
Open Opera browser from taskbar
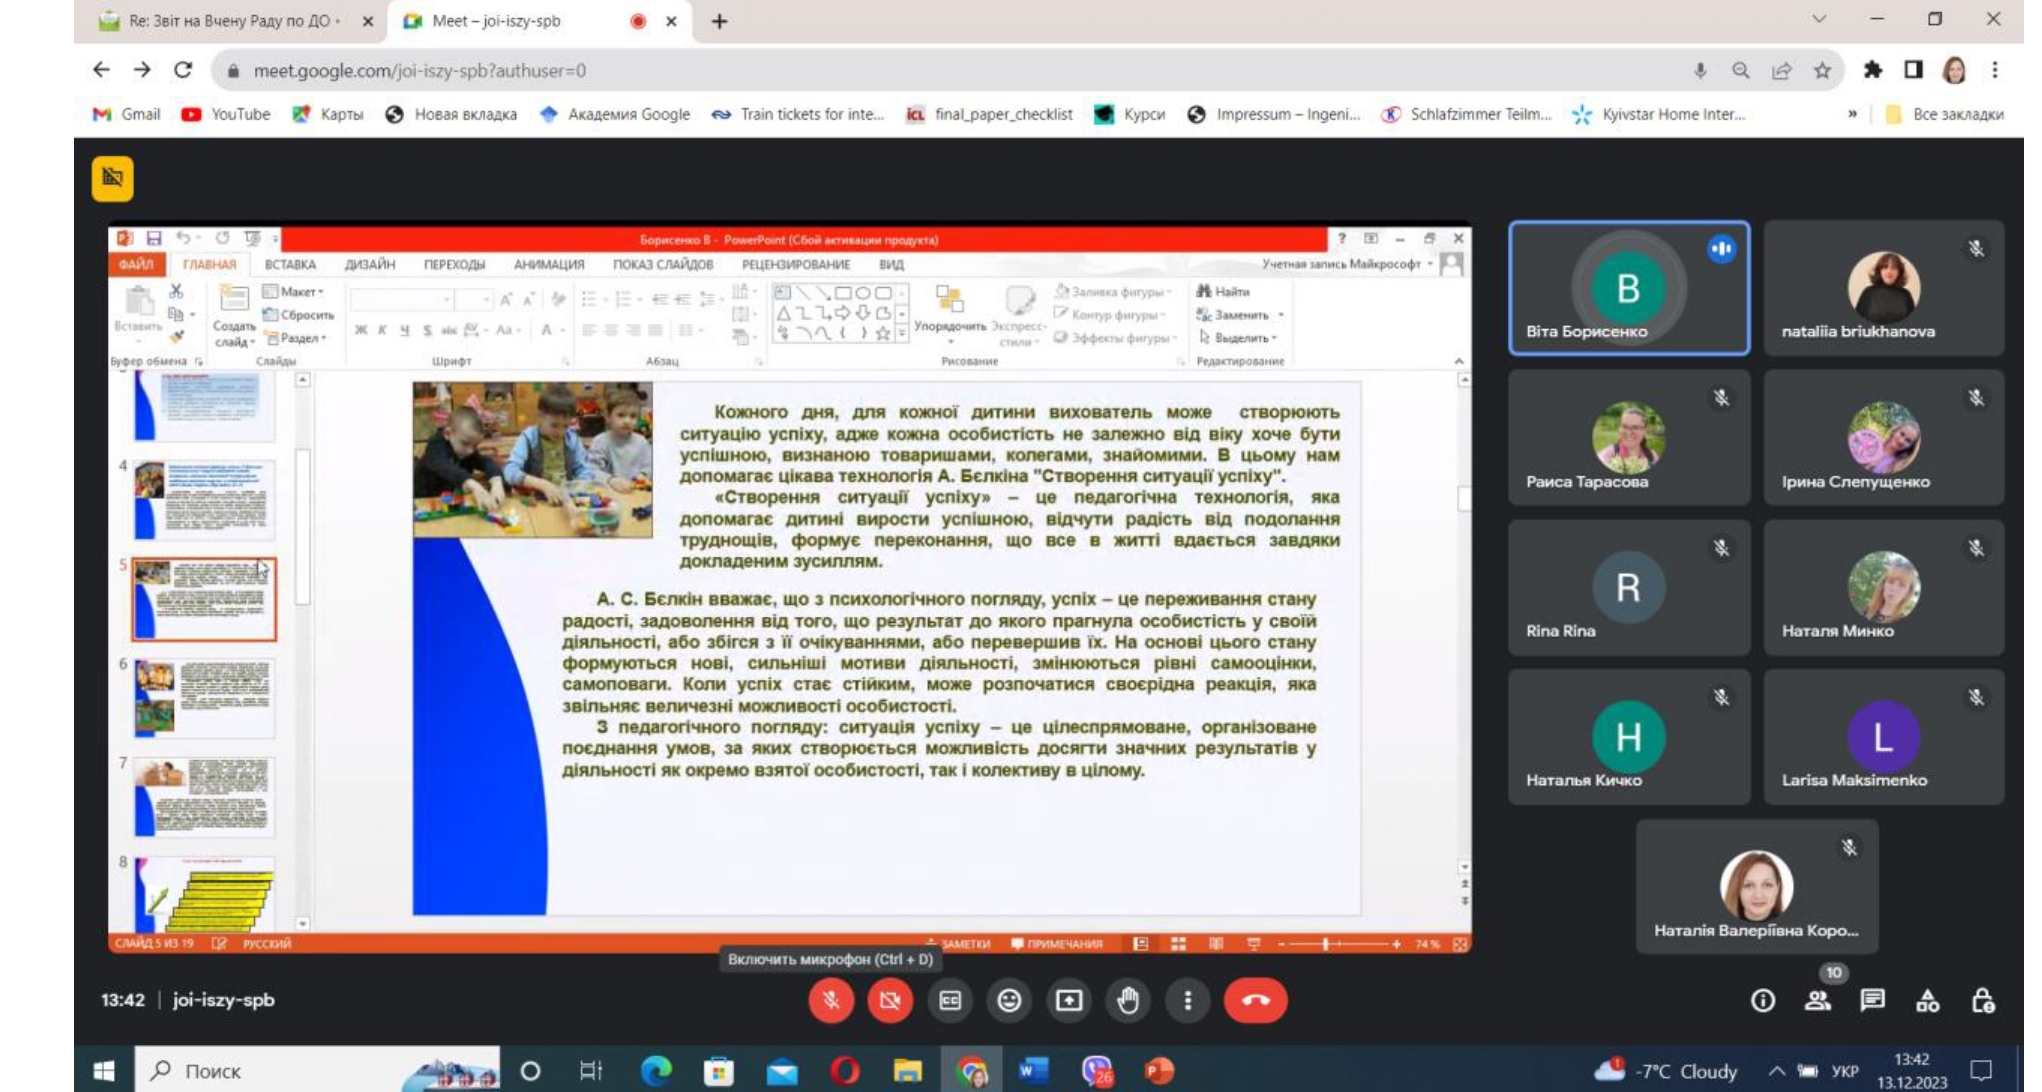click(845, 1070)
